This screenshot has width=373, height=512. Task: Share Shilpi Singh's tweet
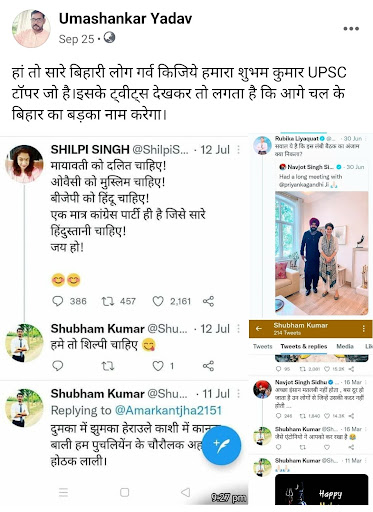coord(208,301)
